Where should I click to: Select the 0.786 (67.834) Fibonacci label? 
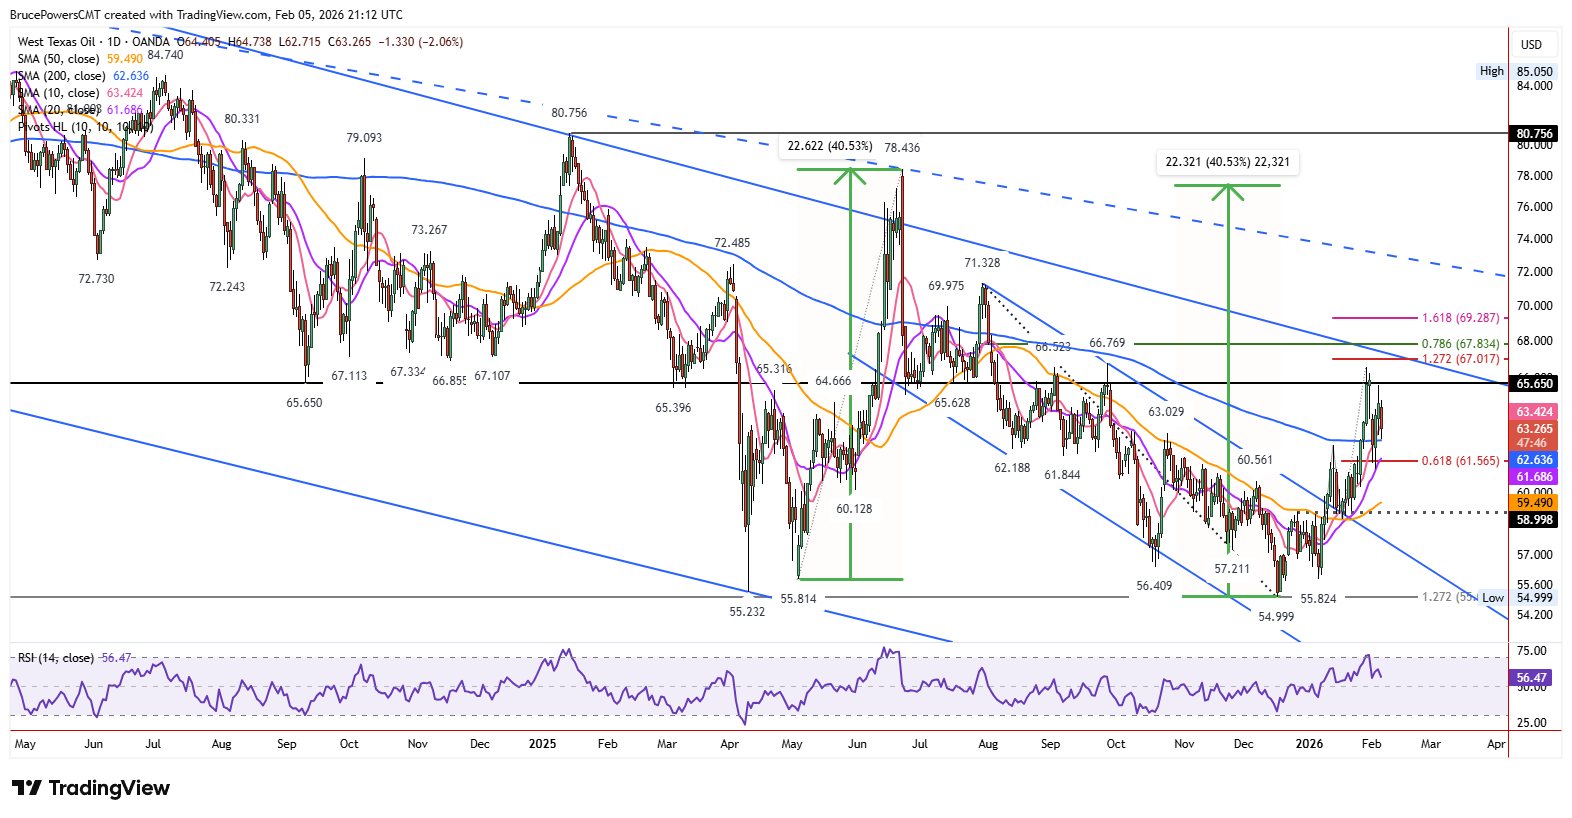[x=1460, y=344]
